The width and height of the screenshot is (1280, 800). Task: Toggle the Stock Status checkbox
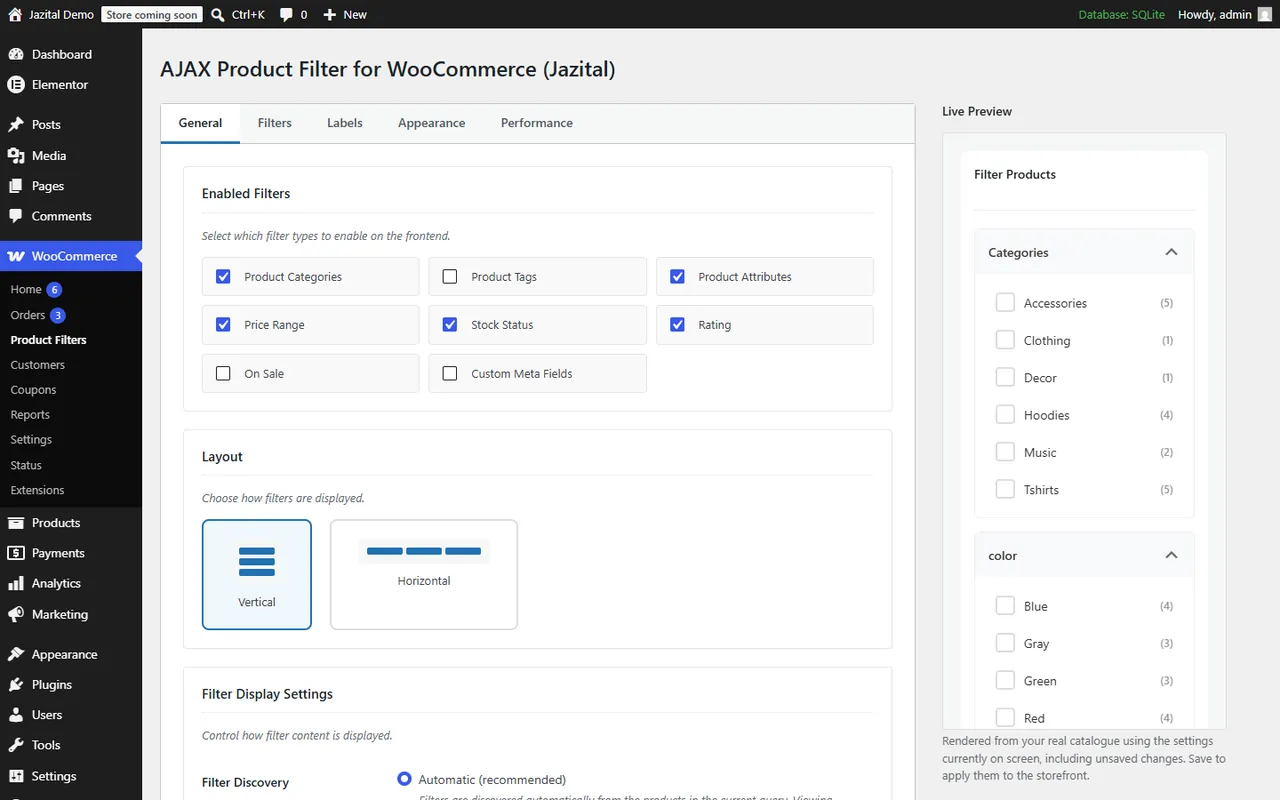450,325
